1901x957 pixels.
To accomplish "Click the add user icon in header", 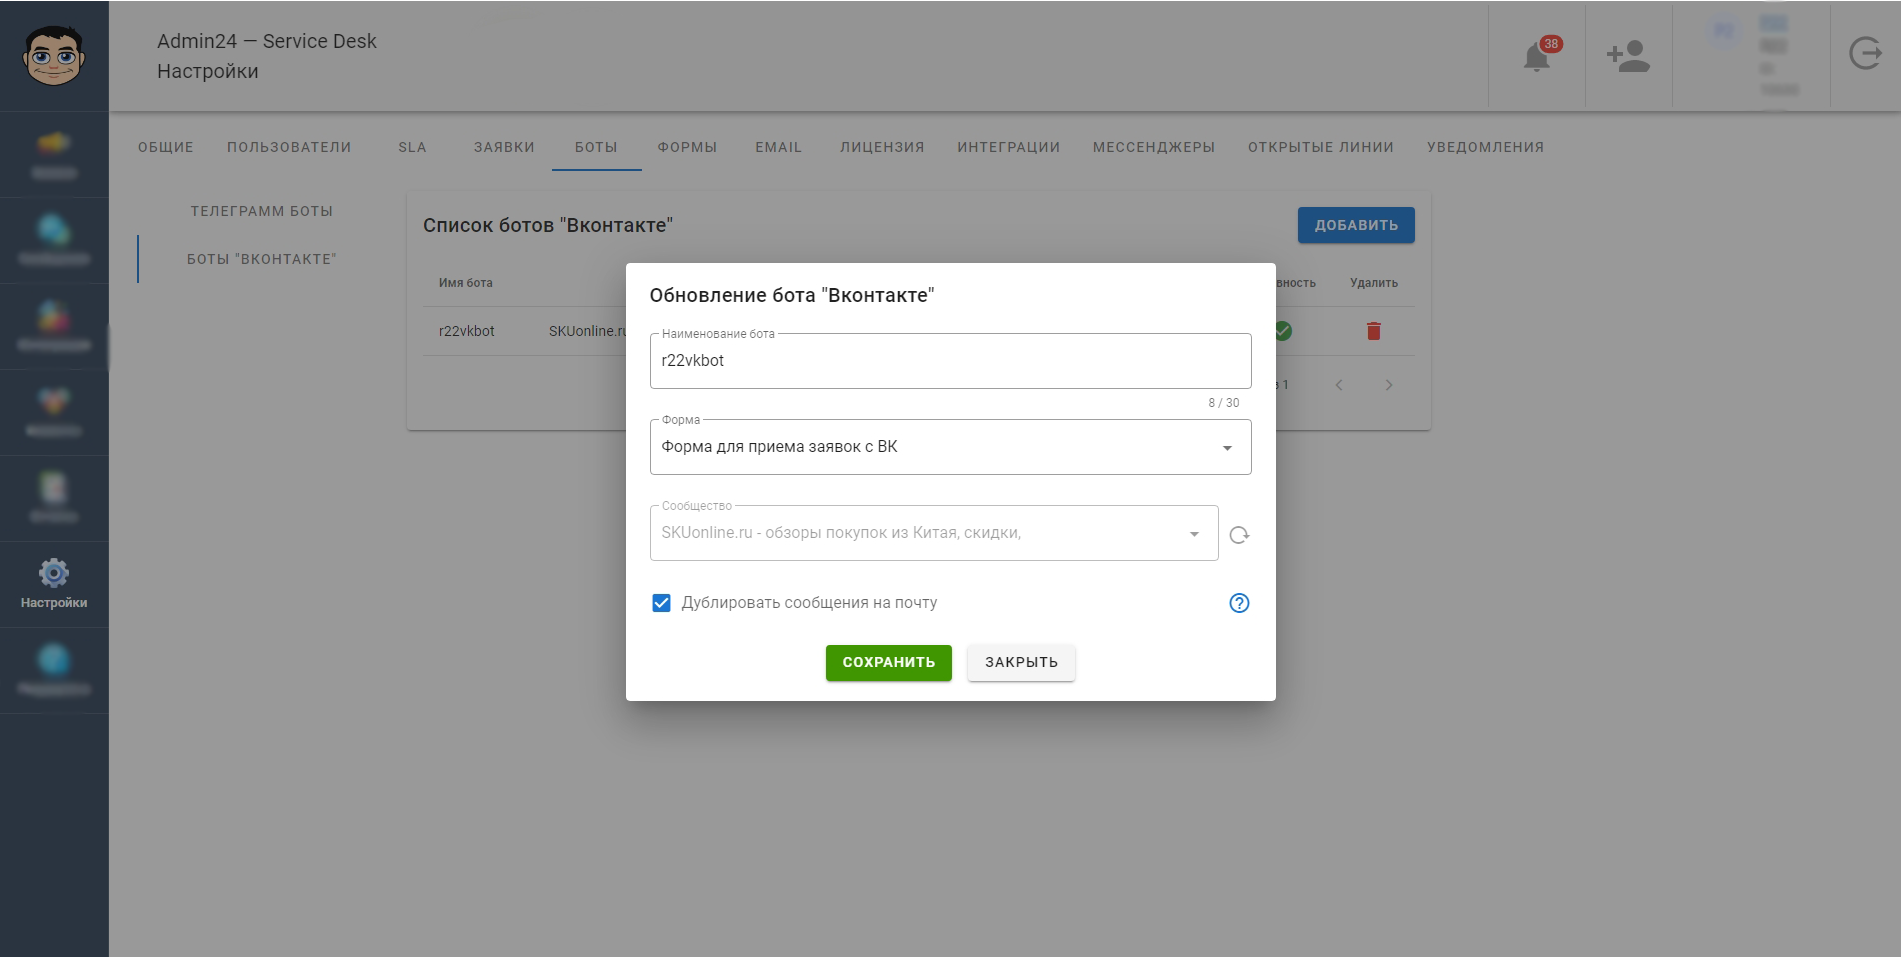I will 1628,56.
